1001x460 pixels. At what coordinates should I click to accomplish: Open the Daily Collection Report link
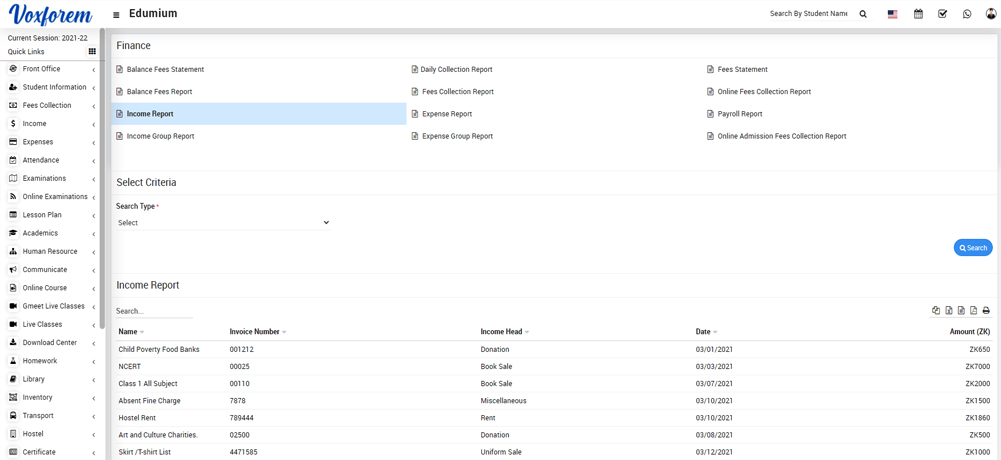pyautogui.click(x=456, y=70)
